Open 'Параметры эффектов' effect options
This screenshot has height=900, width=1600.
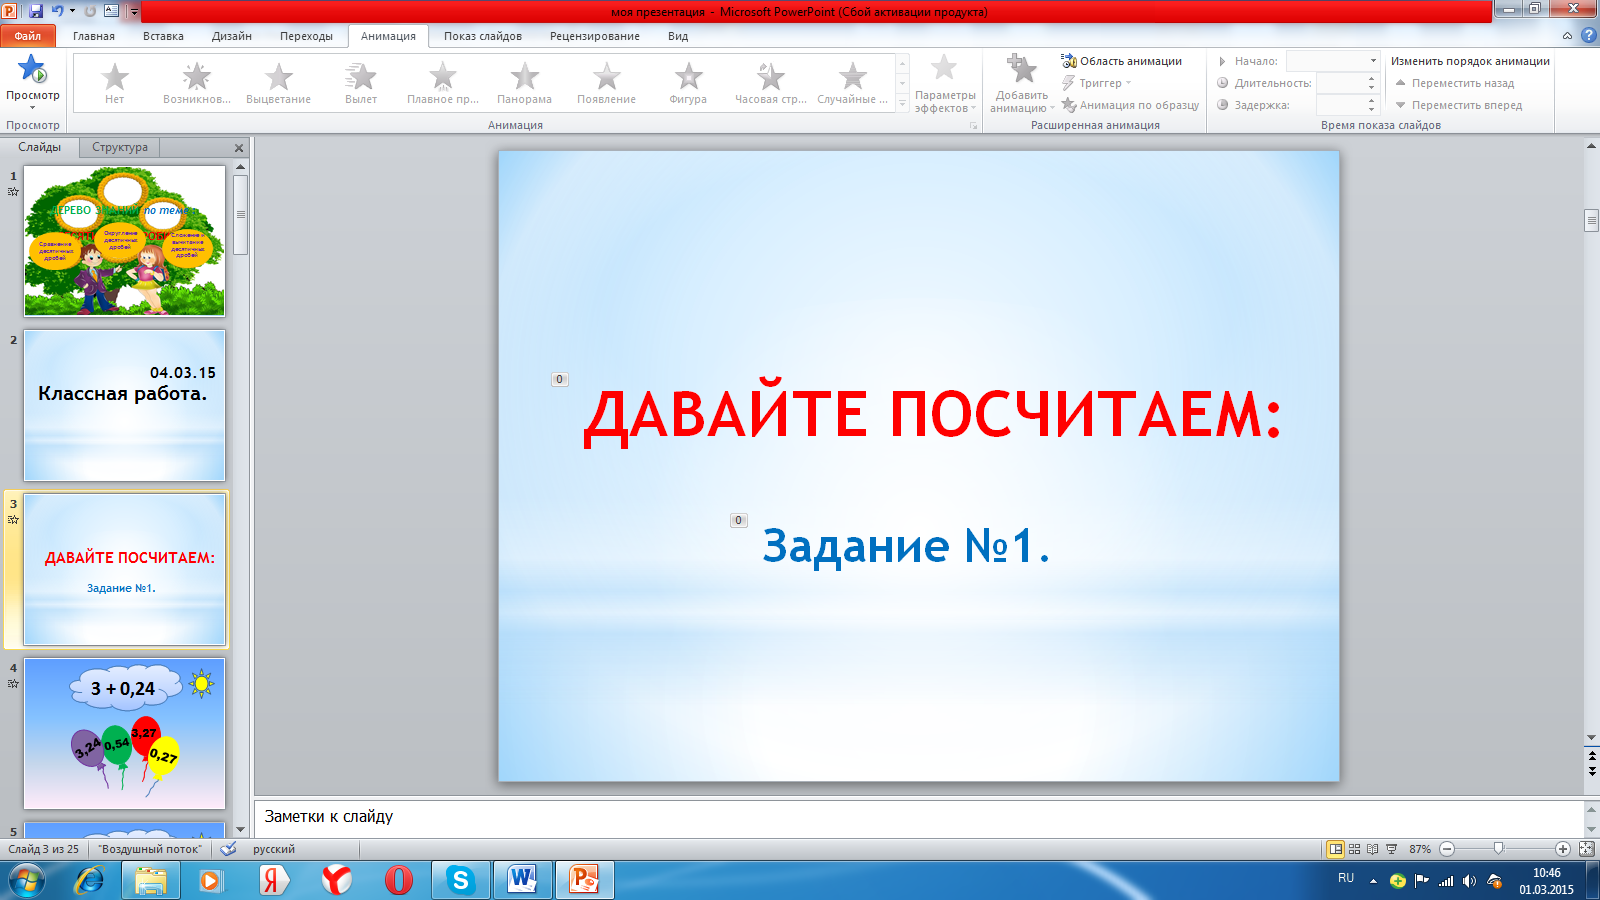click(x=945, y=84)
